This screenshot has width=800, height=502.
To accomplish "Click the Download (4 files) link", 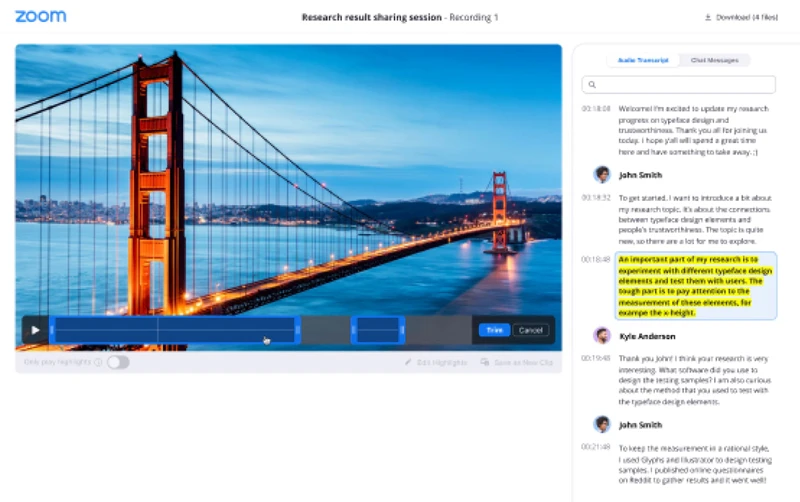I will (x=745, y=18).
